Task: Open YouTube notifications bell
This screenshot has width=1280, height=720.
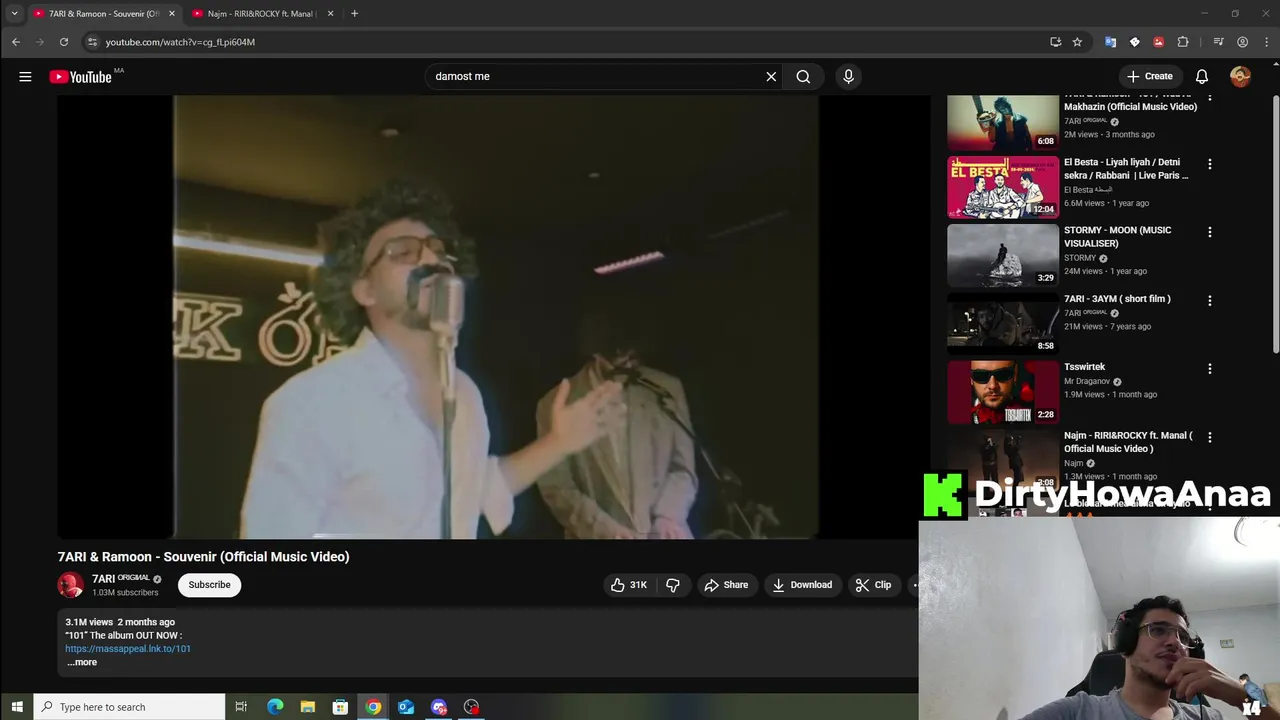Action: tap(1202, 76)
